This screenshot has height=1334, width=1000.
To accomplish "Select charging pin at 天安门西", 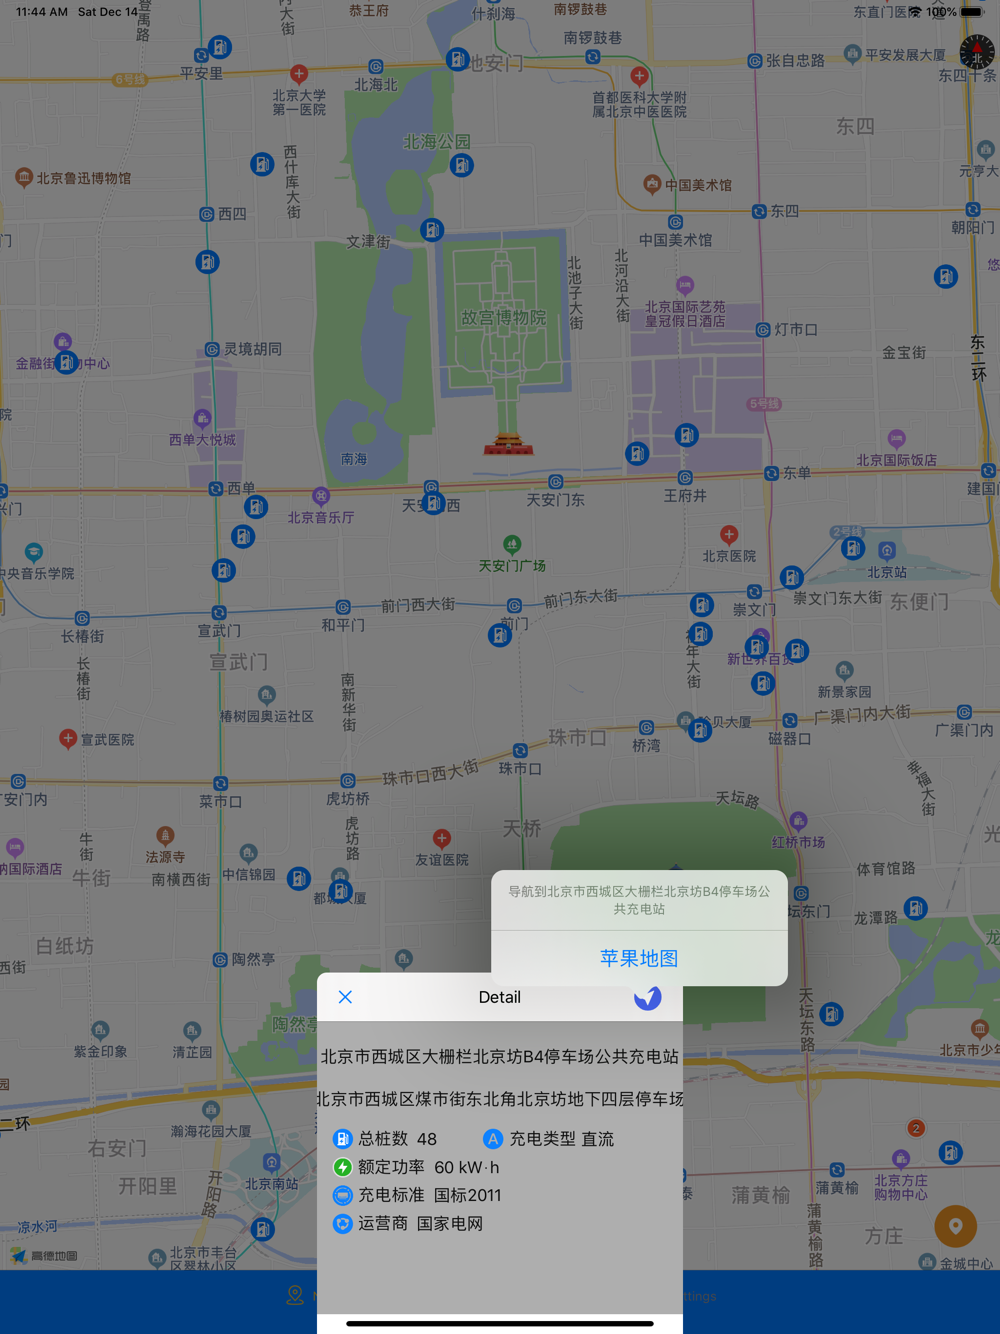I will [433, 503].
